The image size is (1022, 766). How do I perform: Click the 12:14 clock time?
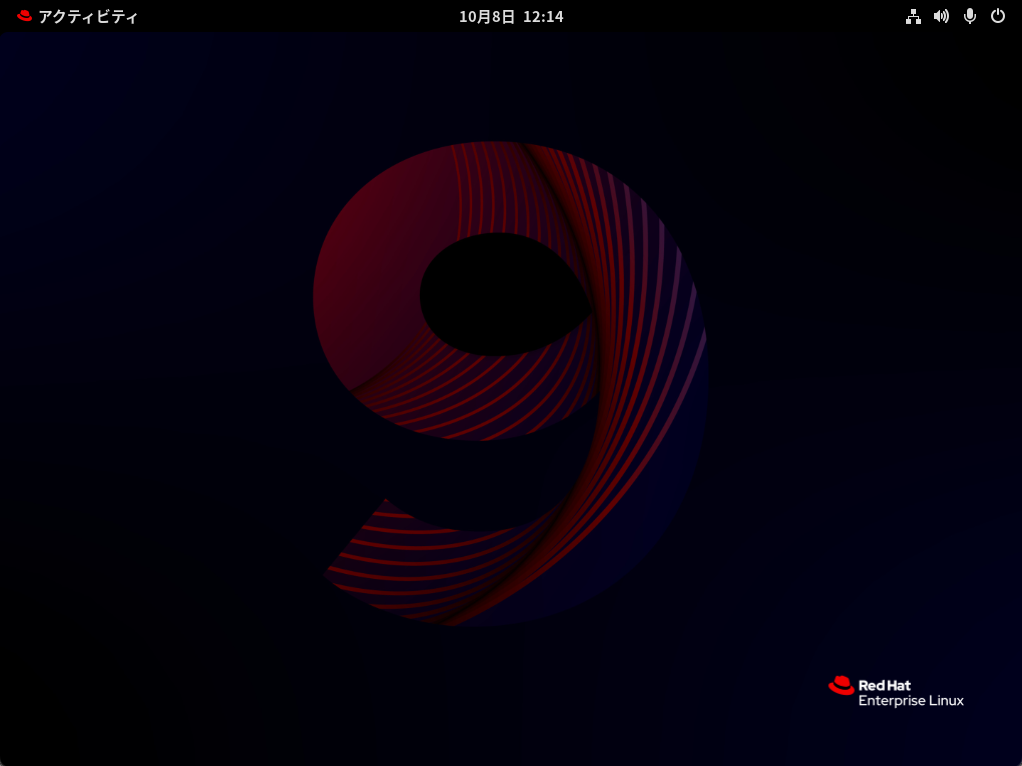click(x=544, y=16)
